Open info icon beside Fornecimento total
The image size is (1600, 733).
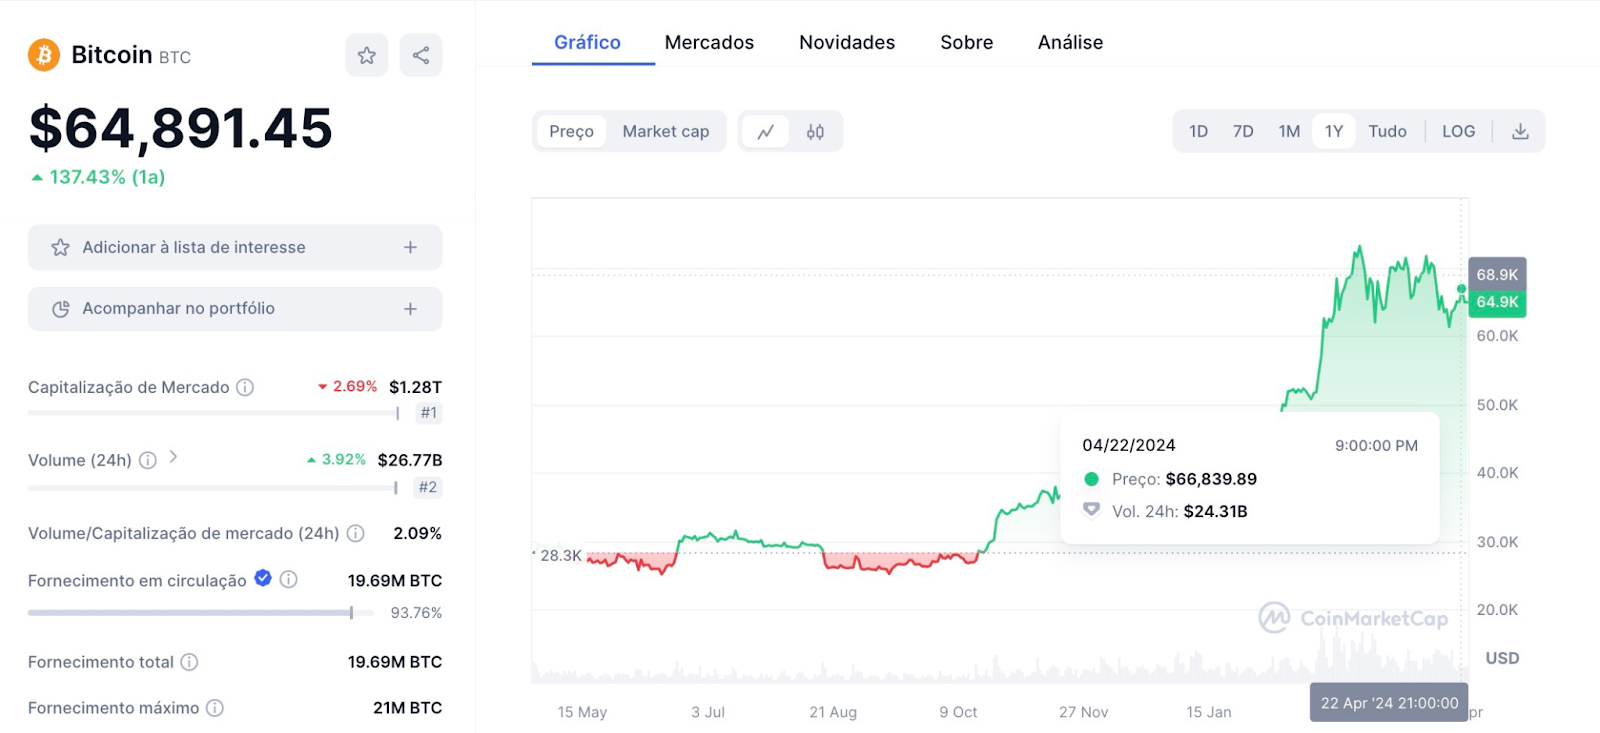[189, 662]
